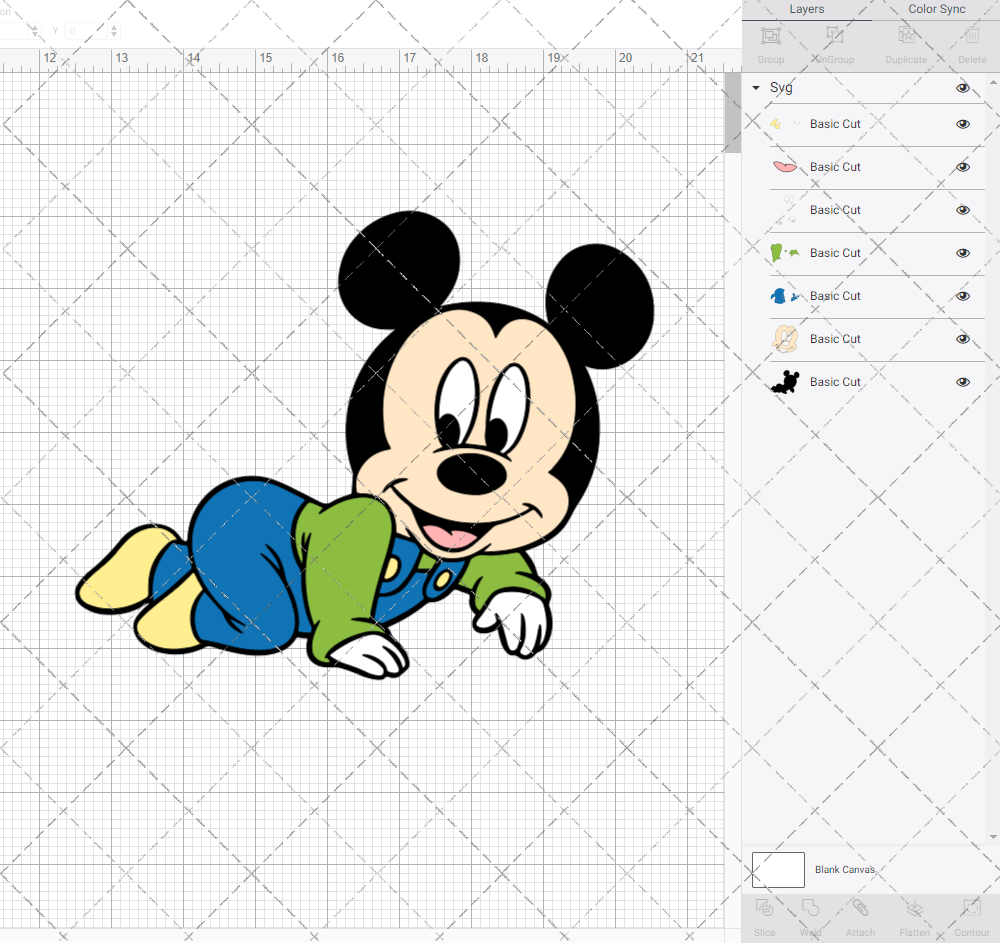
Task: Select the black silhouette layer thumbnail
Action: coord(785,382)
